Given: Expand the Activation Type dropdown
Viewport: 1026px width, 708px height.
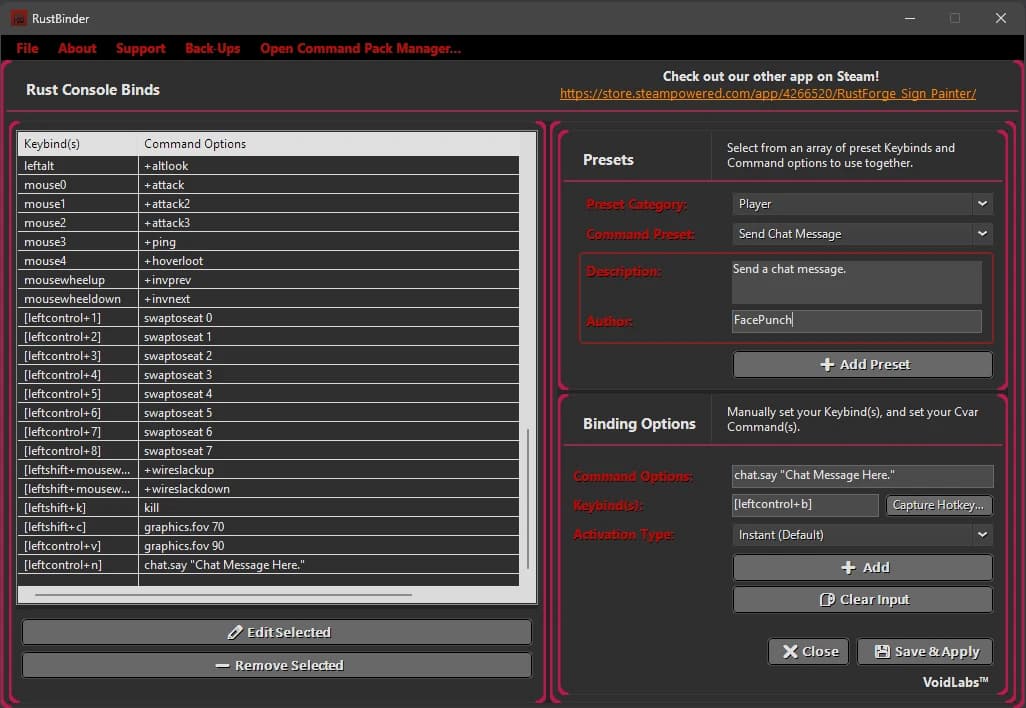Looking at the screenshot, I should click(982, 535).
